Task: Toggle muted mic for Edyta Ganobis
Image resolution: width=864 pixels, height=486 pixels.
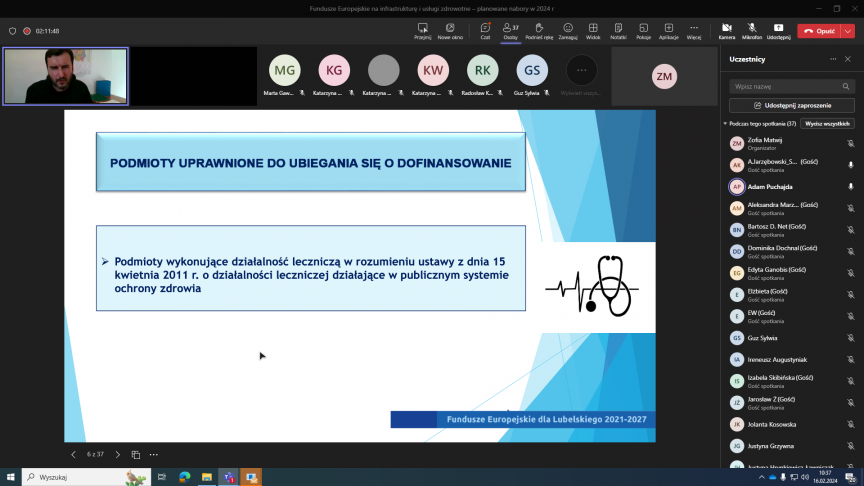Action: pyautogui.click(x=851, y=273)
